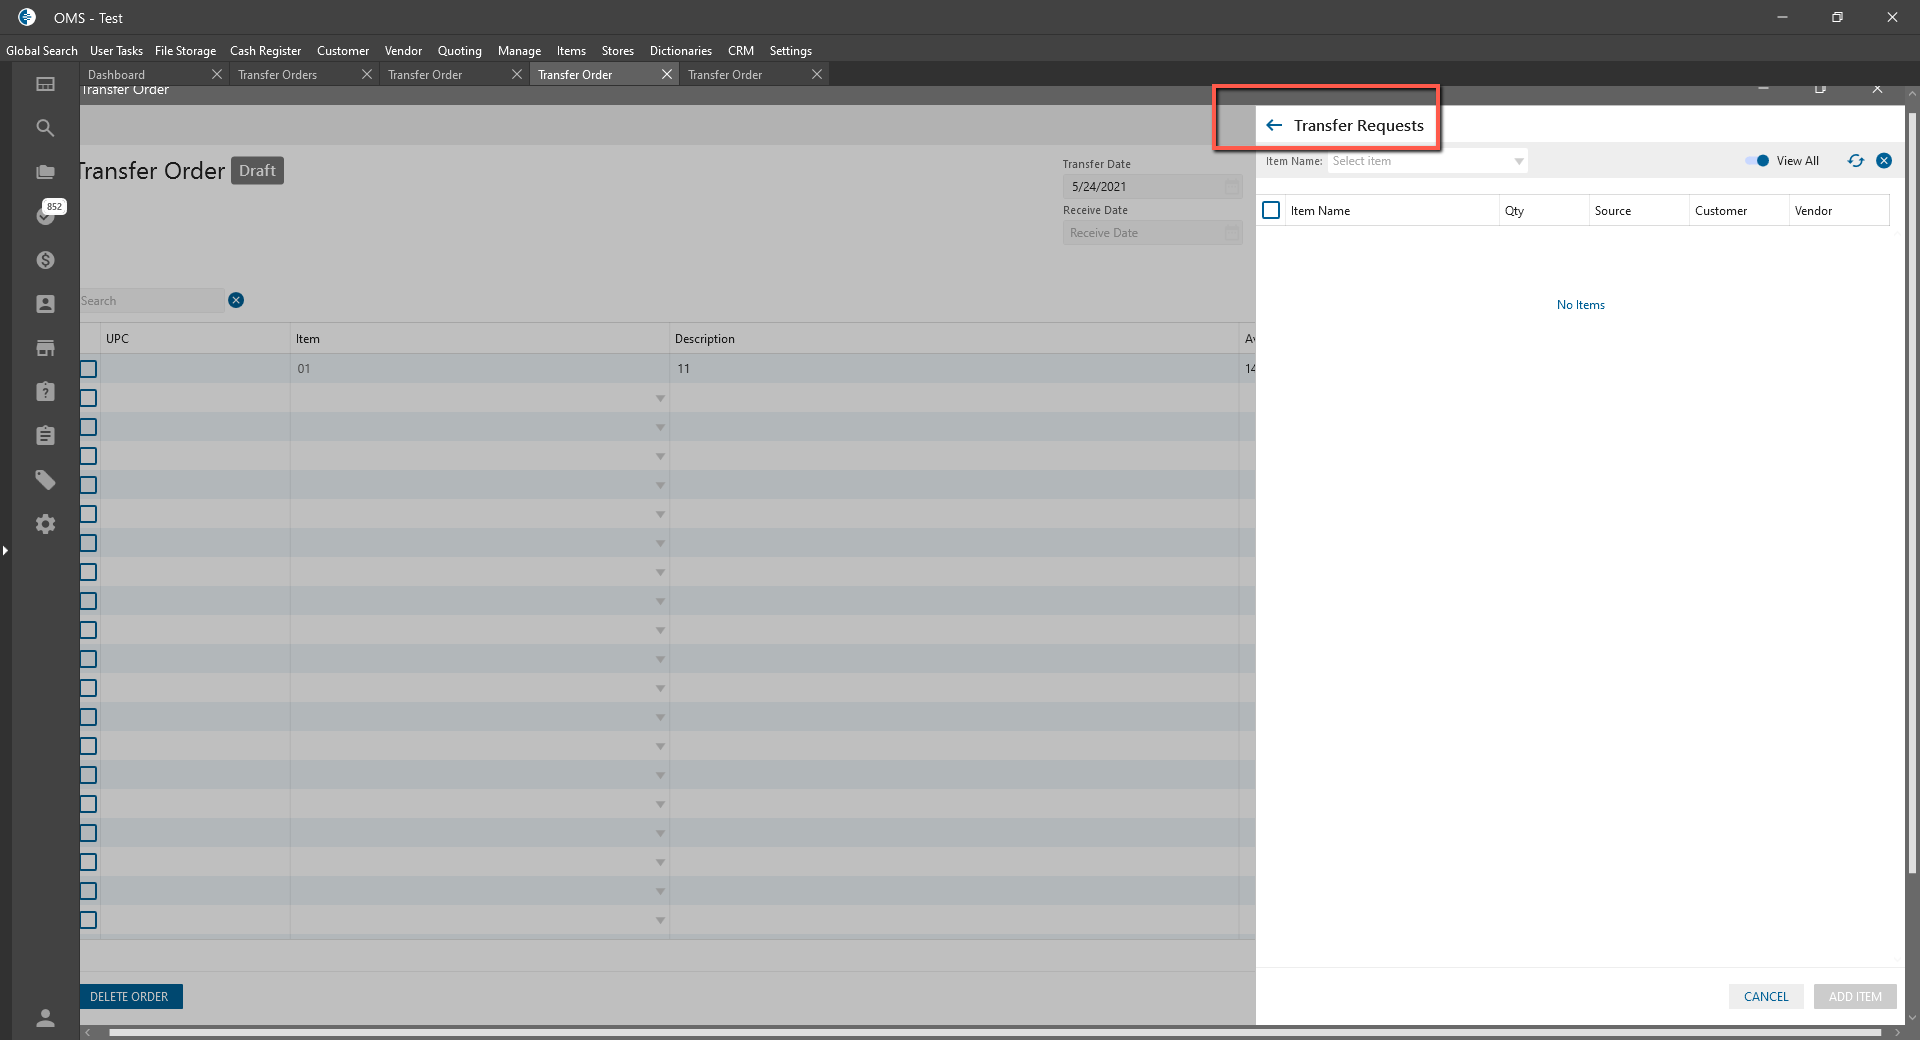This screenshot has width=1920, height=1040.
Task: Check the first blank row's checkbox below item 01
Action: pyautogui.click(x=89, y=398)
